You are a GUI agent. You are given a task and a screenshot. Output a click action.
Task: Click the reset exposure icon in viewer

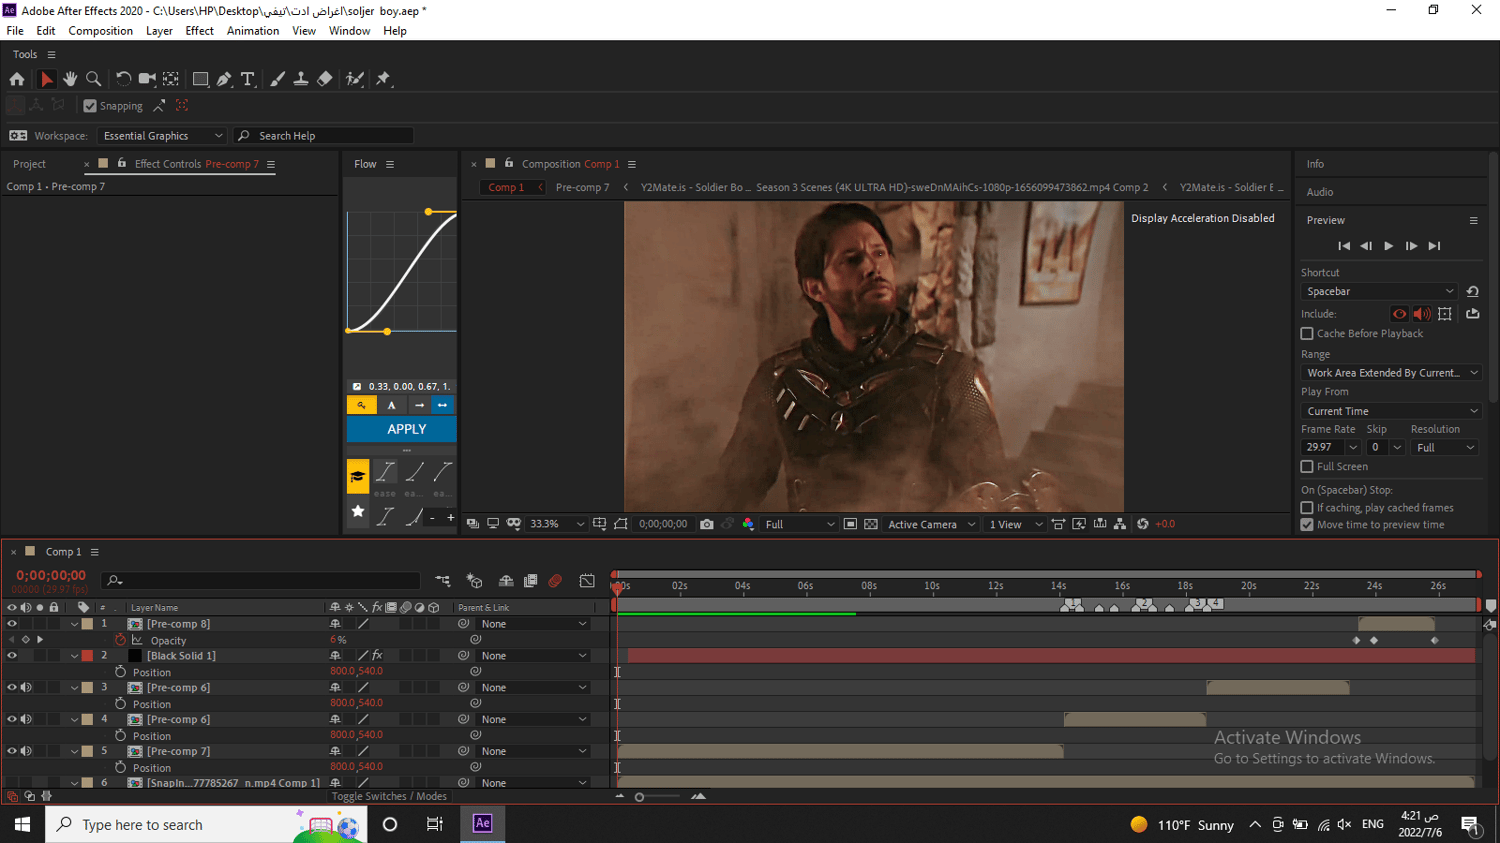(1143, 524)
